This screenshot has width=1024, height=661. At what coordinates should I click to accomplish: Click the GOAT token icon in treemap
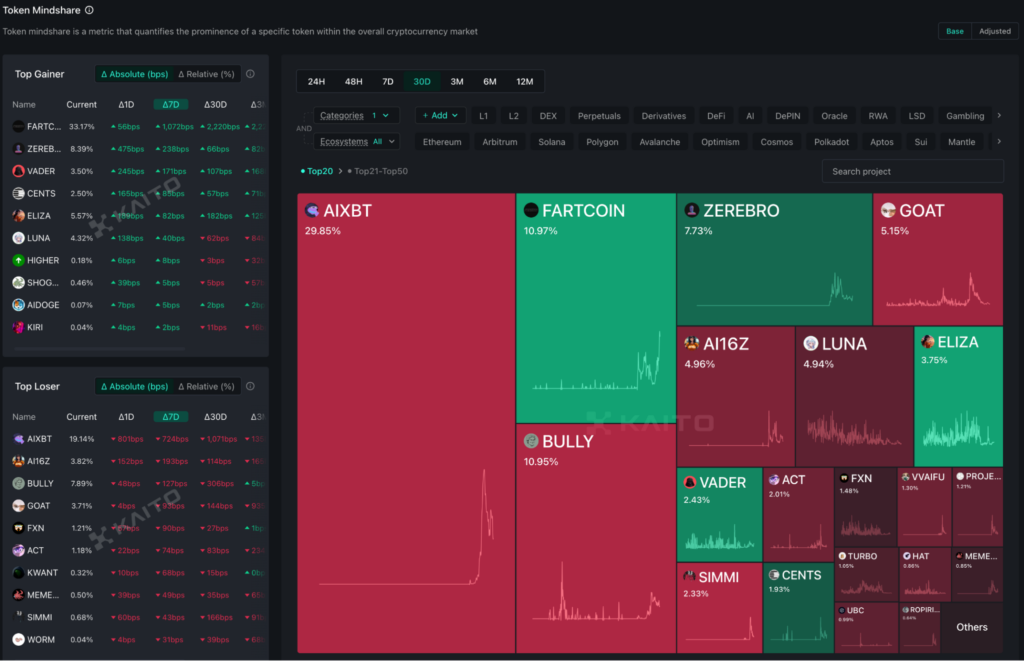pyautogui.click(x=888, y=210)
